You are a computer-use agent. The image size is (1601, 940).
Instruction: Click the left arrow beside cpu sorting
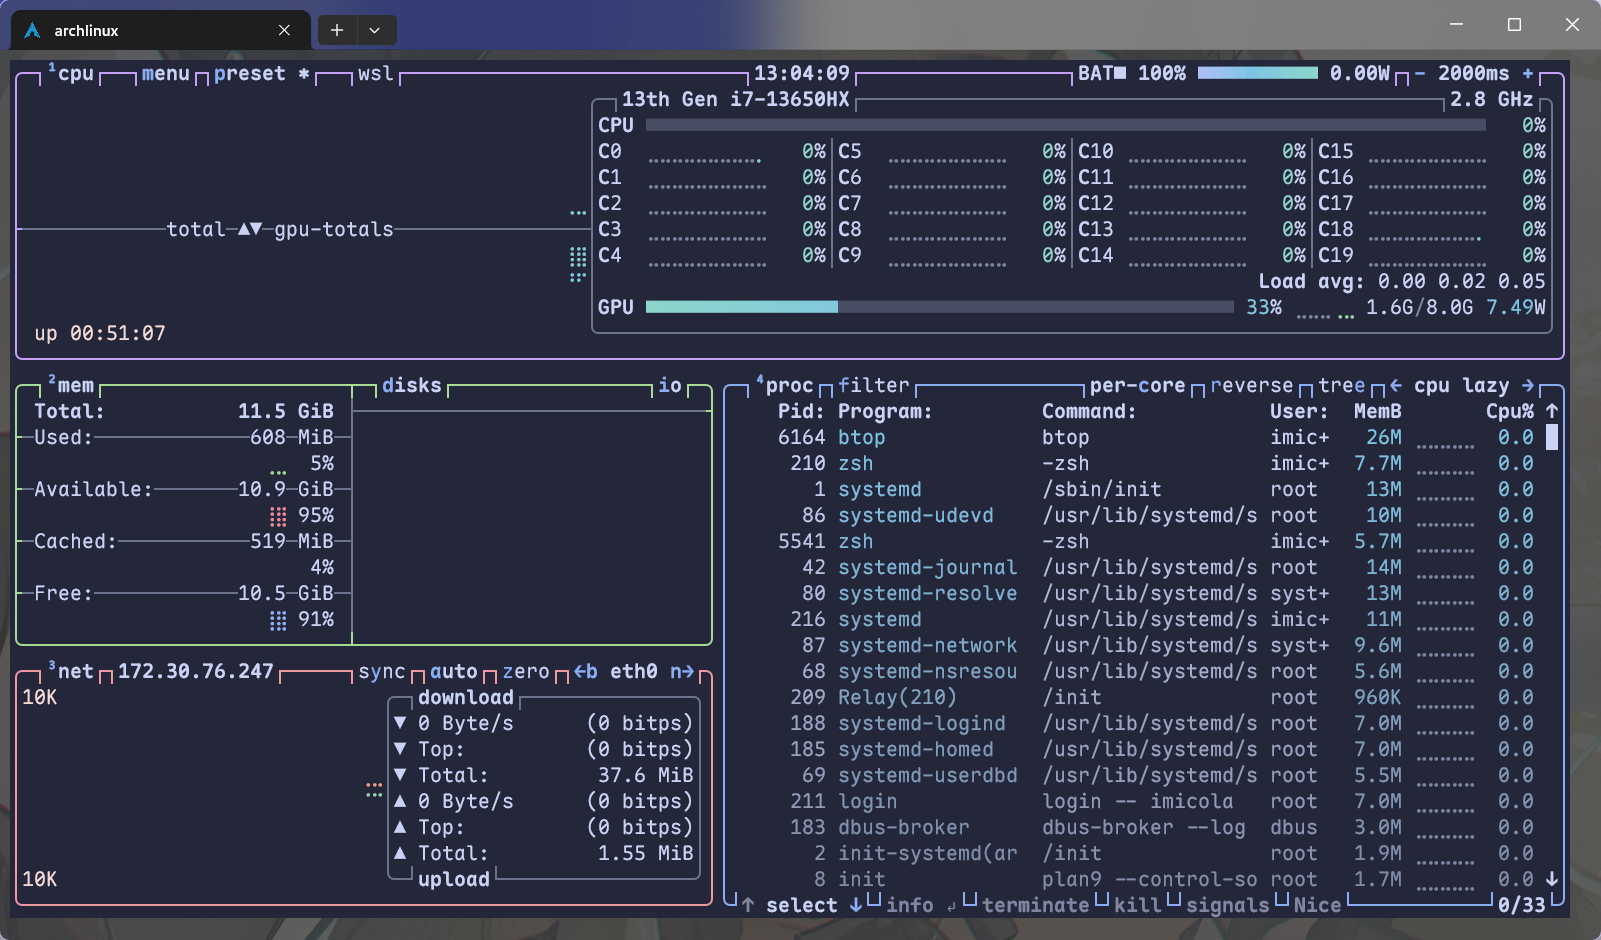click(1395, 386)
